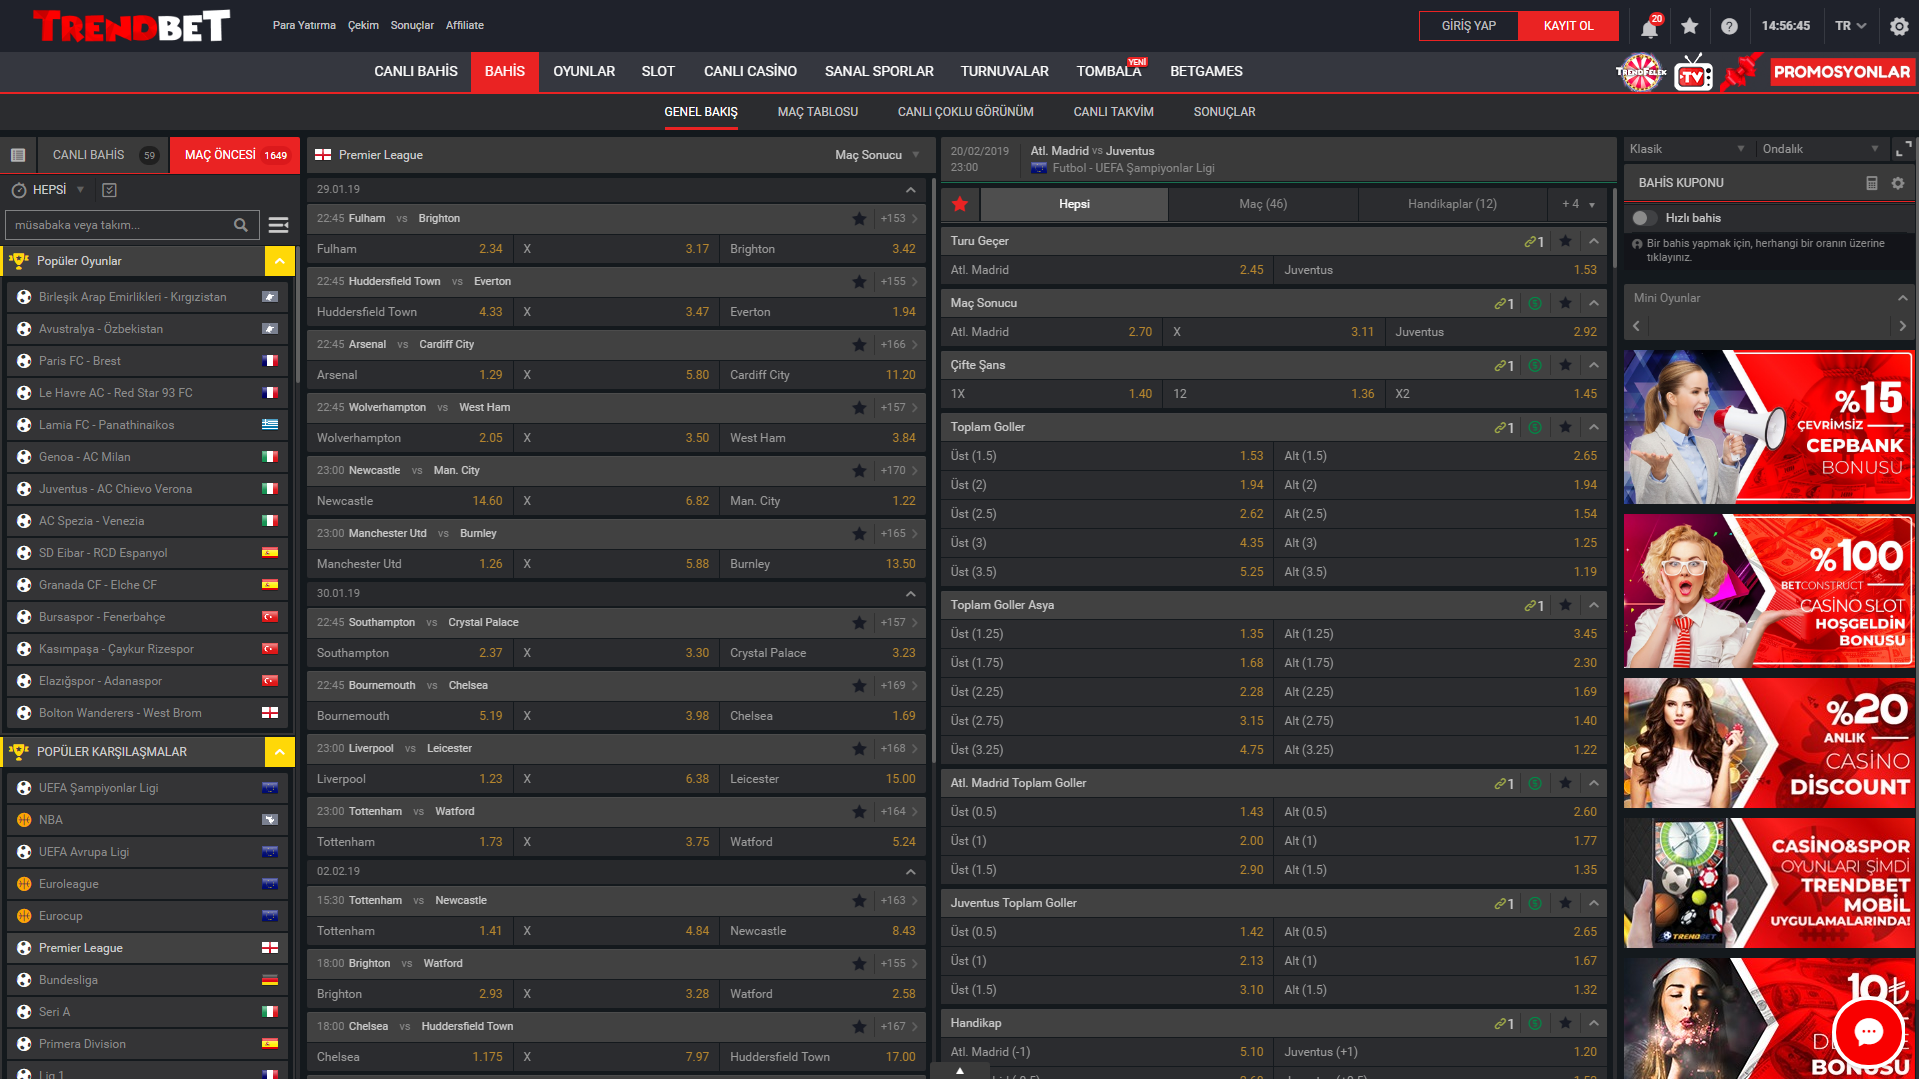Switch to the CANLI CASİNO menu
This screenshot has height=1079, width=1919.
[x=750, y=71]
